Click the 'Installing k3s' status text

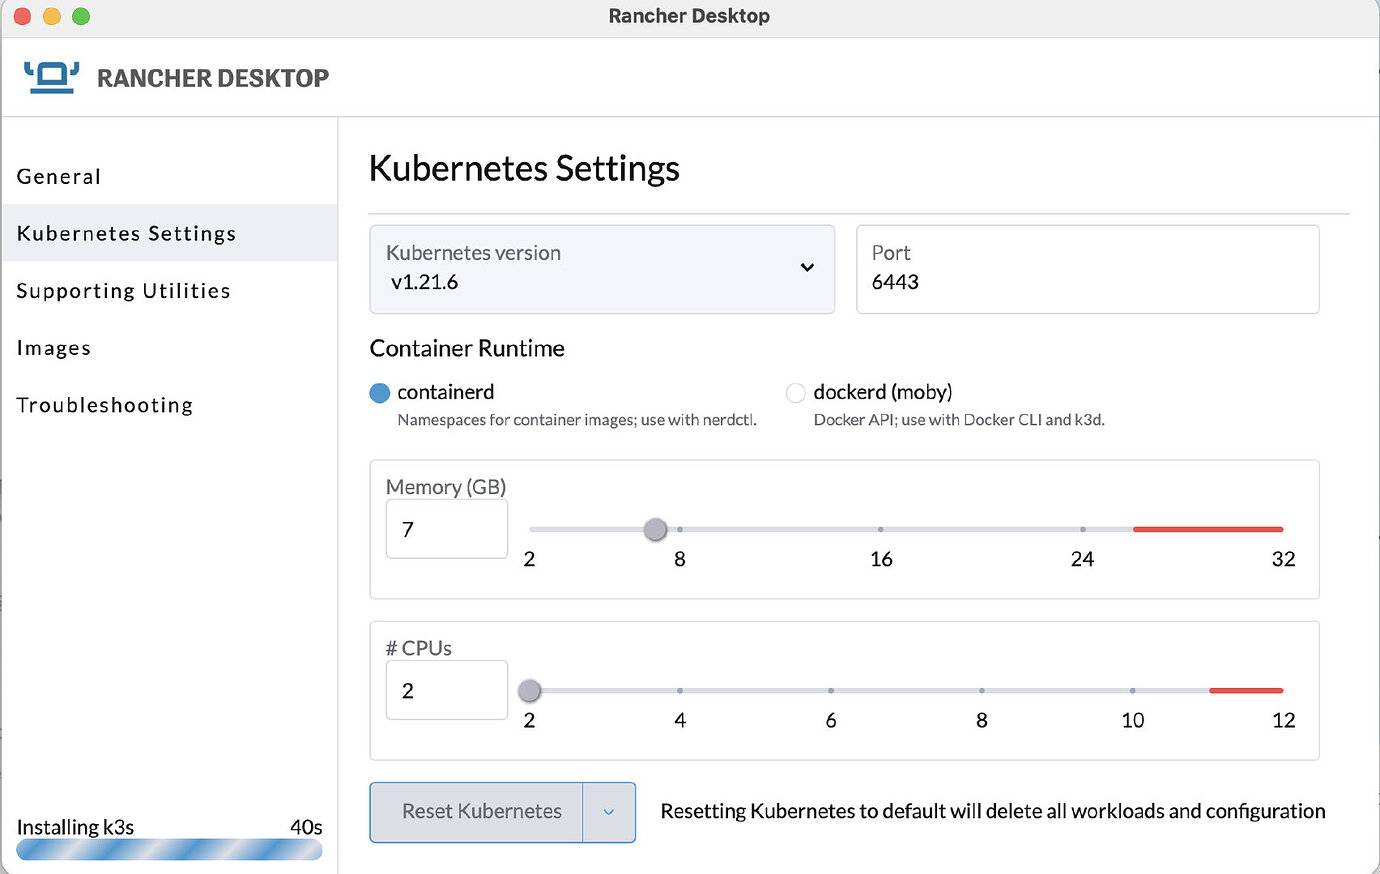click(x=75, y=827)
